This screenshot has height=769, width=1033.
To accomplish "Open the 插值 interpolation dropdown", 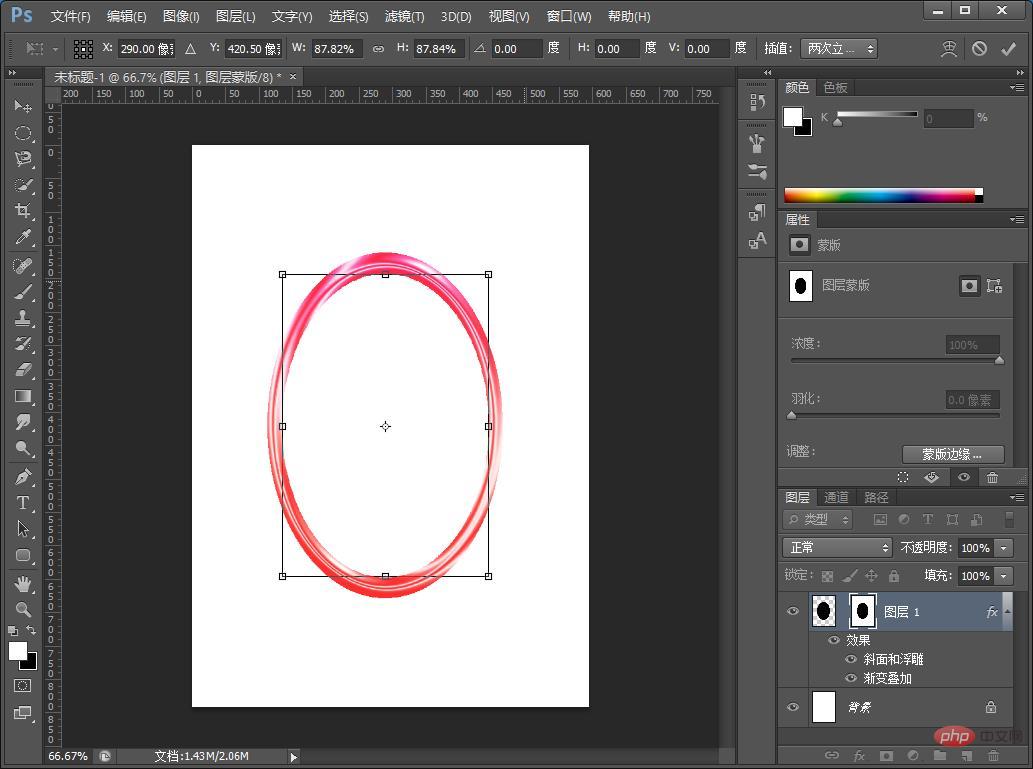I will [839, 48].
